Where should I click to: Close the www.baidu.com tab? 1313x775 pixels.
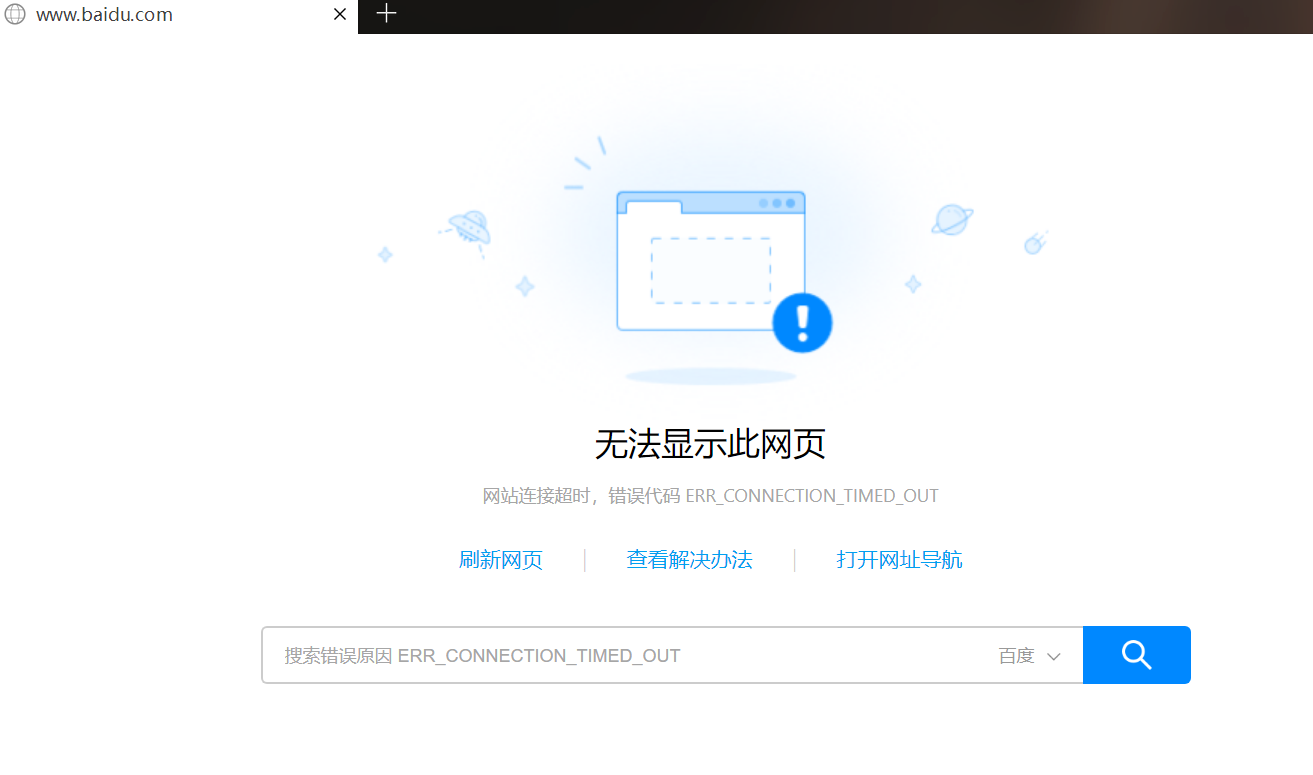339,14
